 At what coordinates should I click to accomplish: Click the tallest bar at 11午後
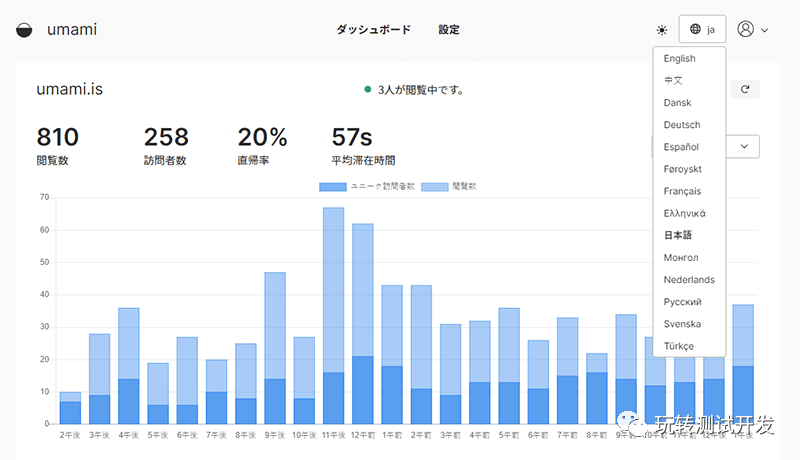click(x=333, y=300)
